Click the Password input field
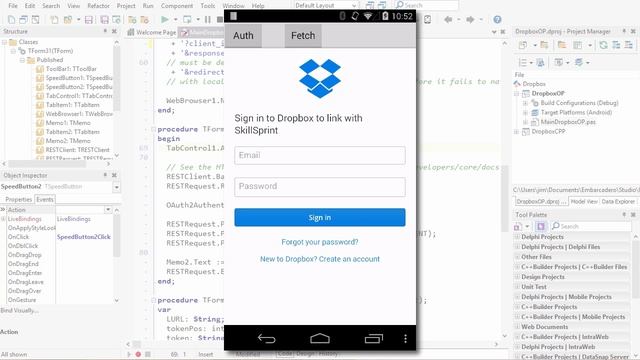 [320, 187]
